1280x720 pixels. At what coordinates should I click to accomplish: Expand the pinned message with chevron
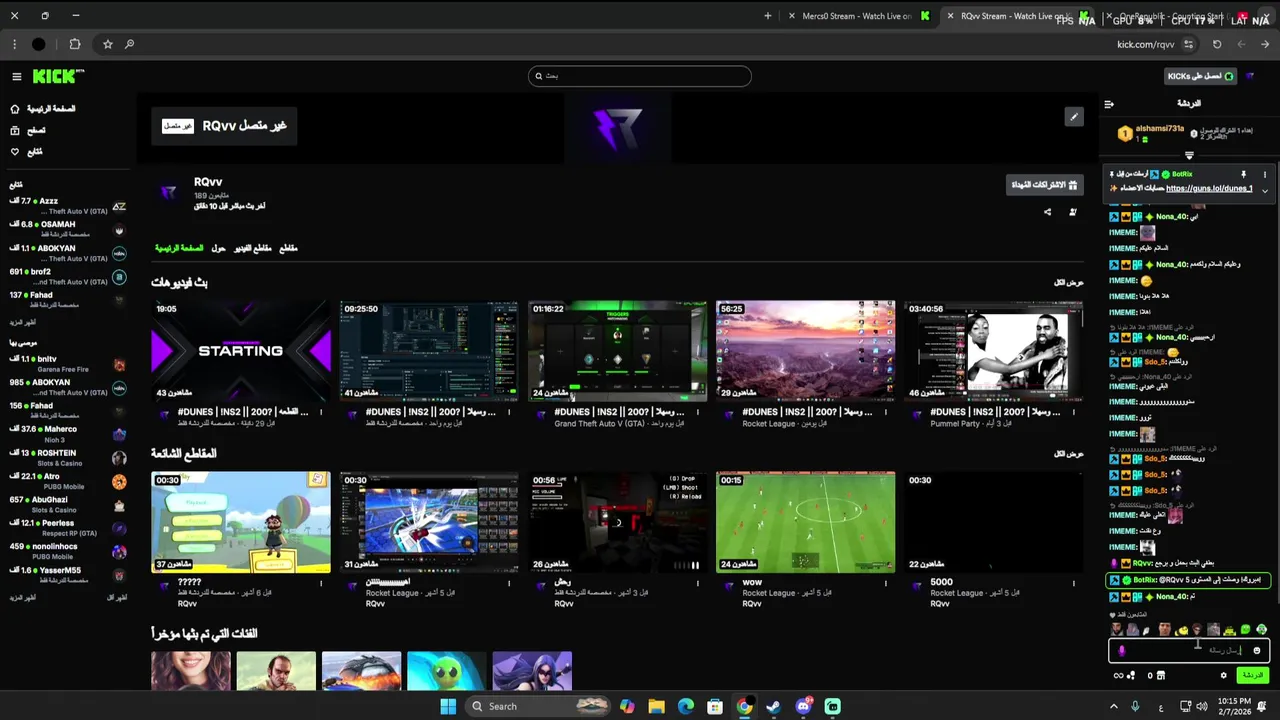(x=1264, y=190)
